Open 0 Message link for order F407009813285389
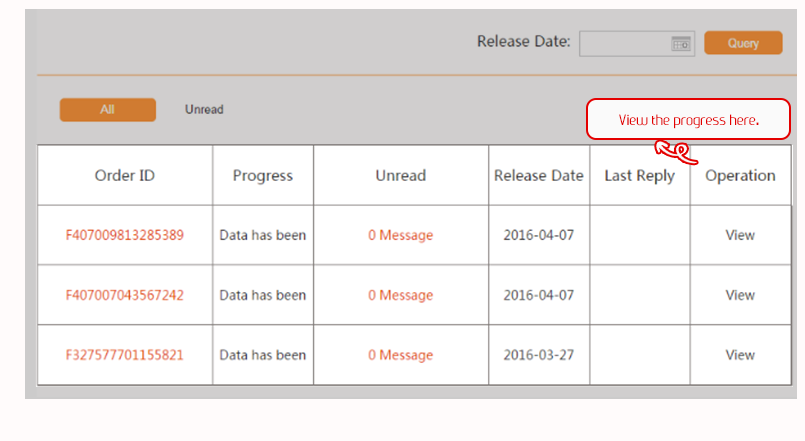This screenshot has height=441, width=805. [400, 235]
